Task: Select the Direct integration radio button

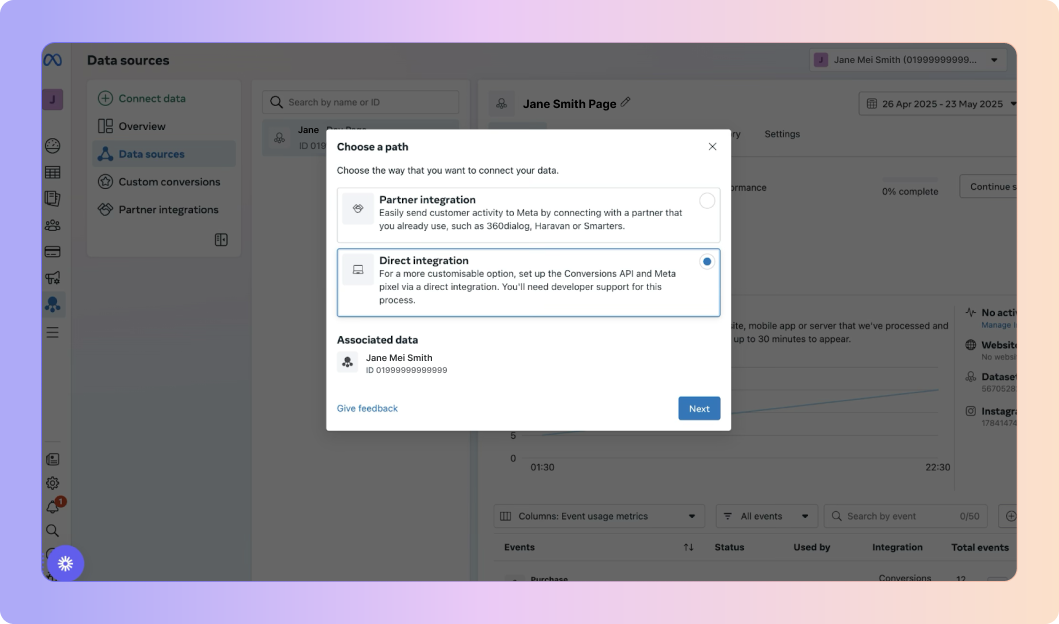Action: click(706, 261)
